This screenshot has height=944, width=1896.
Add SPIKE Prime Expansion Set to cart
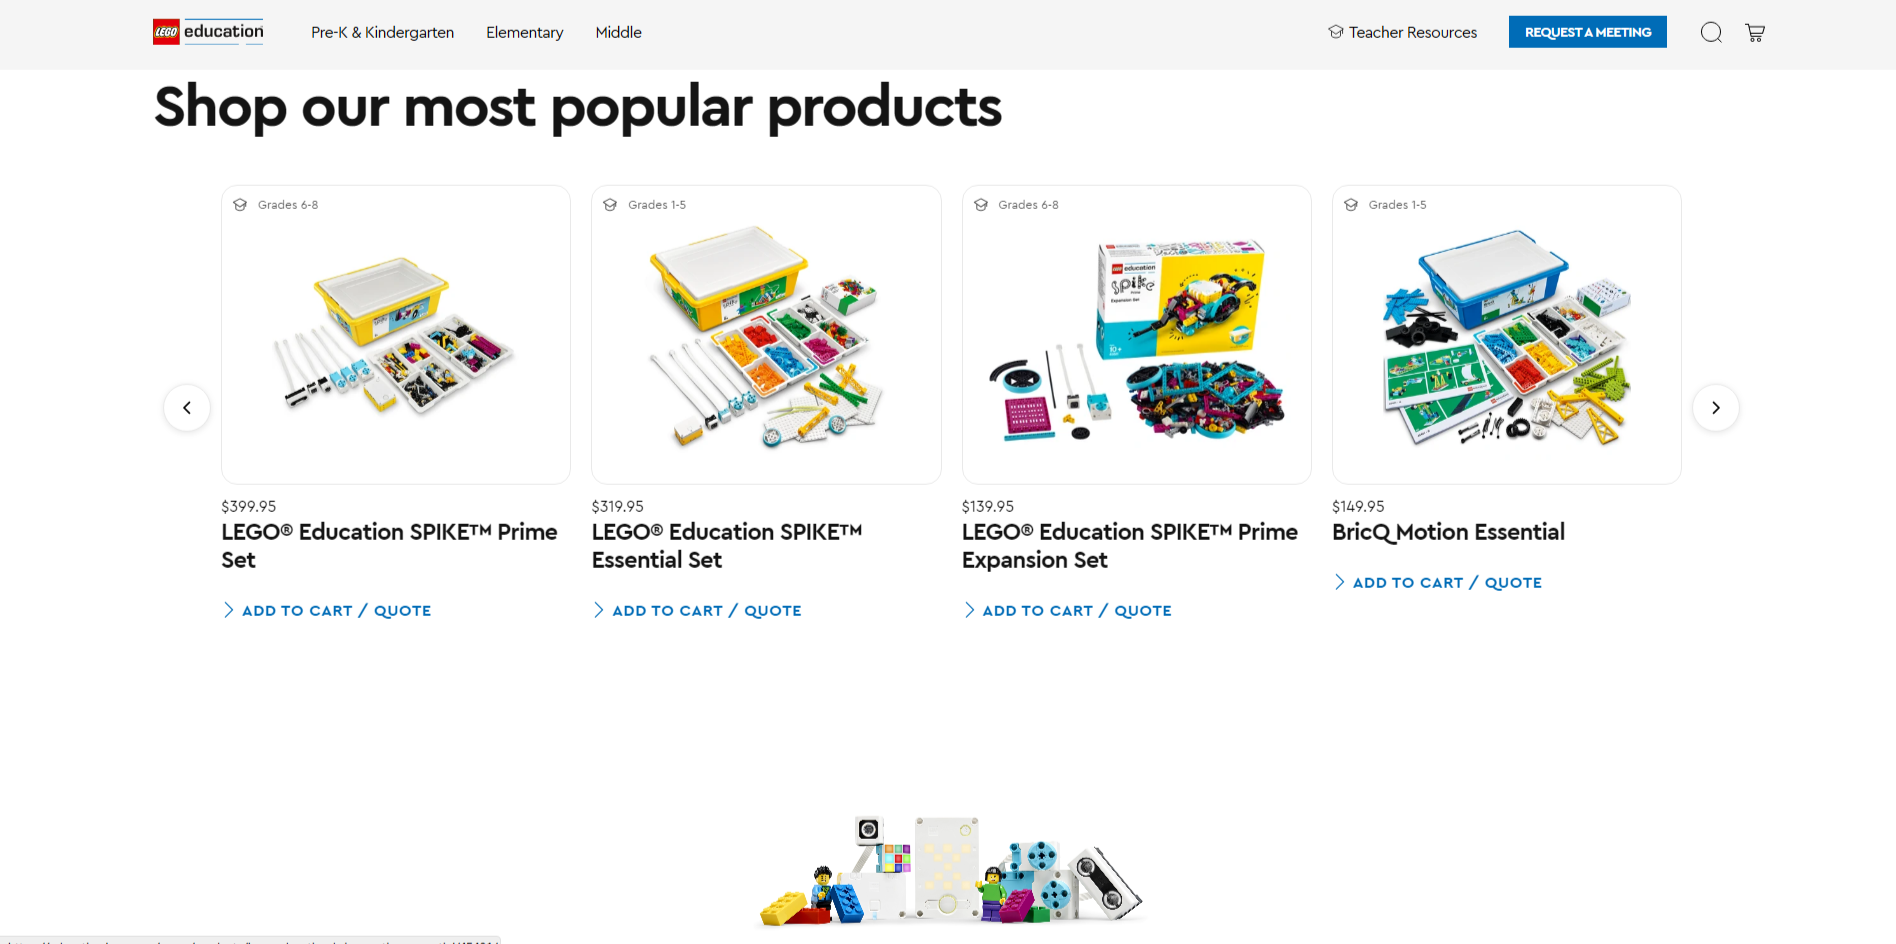1076,610
